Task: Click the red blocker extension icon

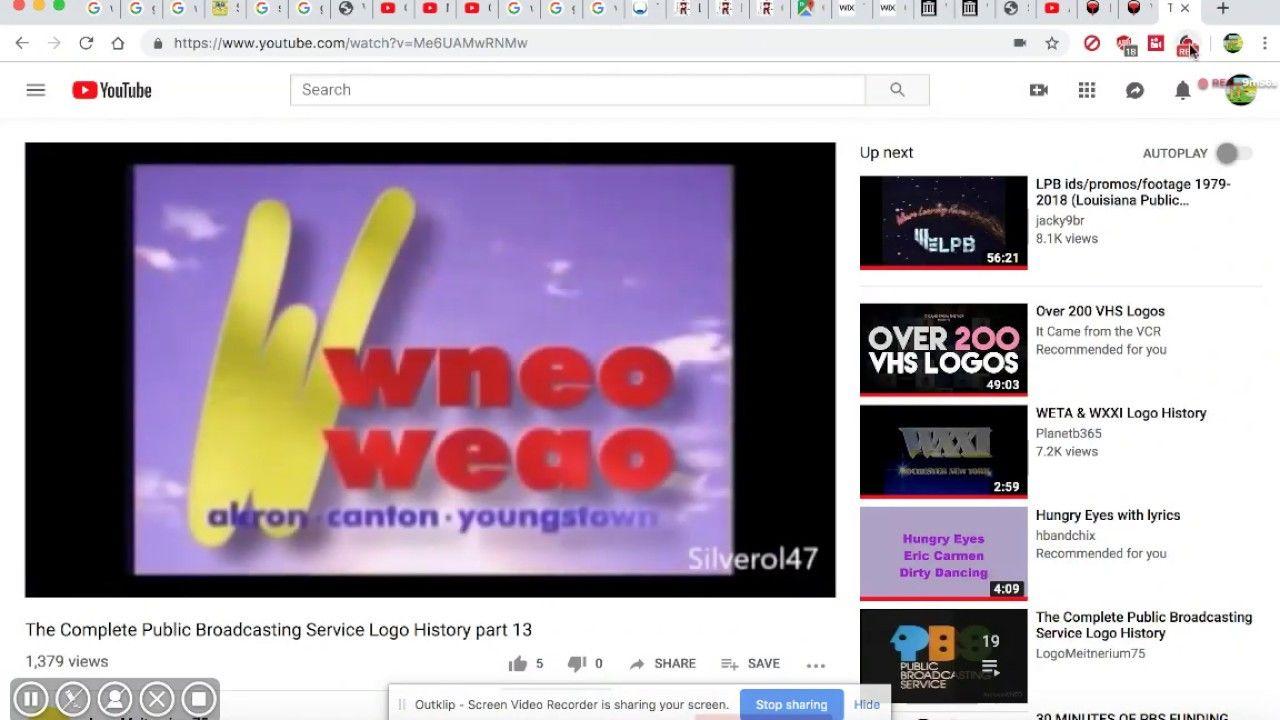Action: [1092, 43]
